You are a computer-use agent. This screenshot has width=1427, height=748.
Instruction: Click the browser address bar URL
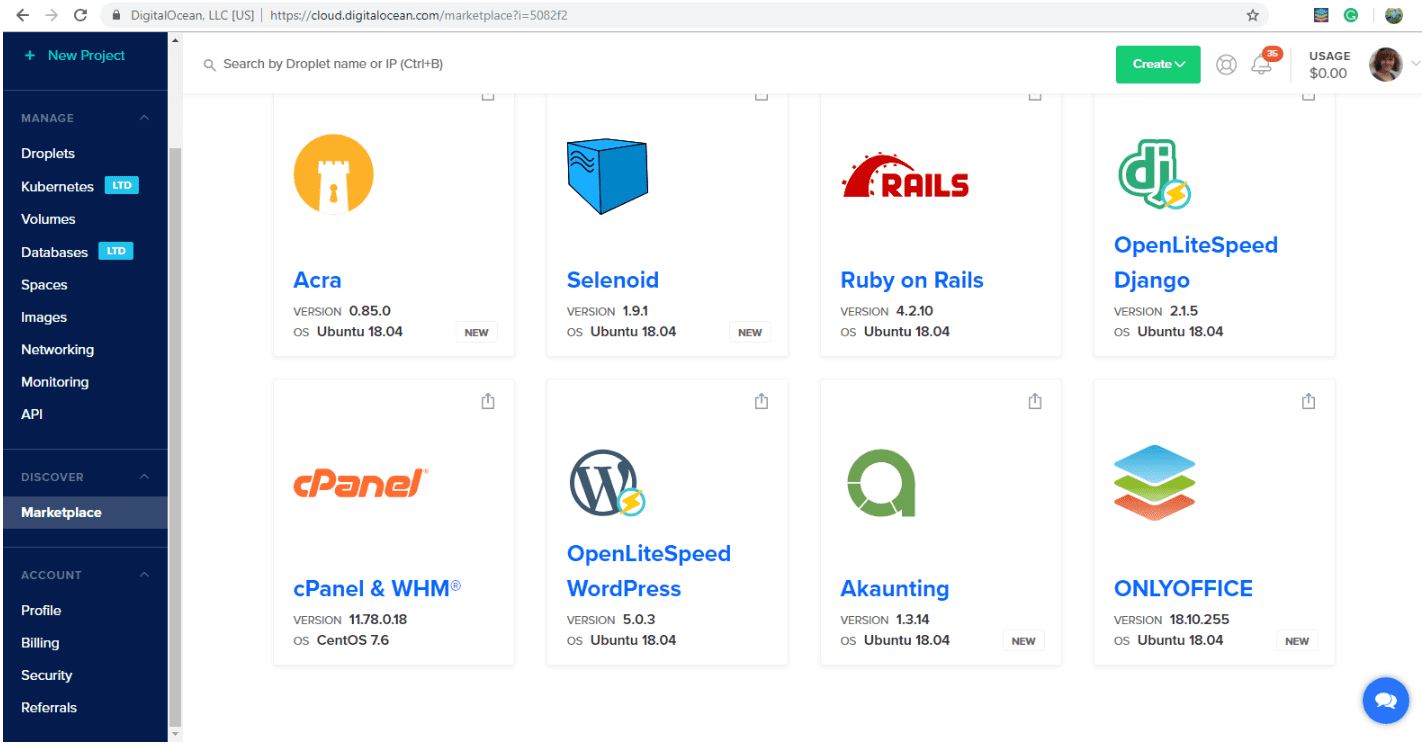[419, 16]
